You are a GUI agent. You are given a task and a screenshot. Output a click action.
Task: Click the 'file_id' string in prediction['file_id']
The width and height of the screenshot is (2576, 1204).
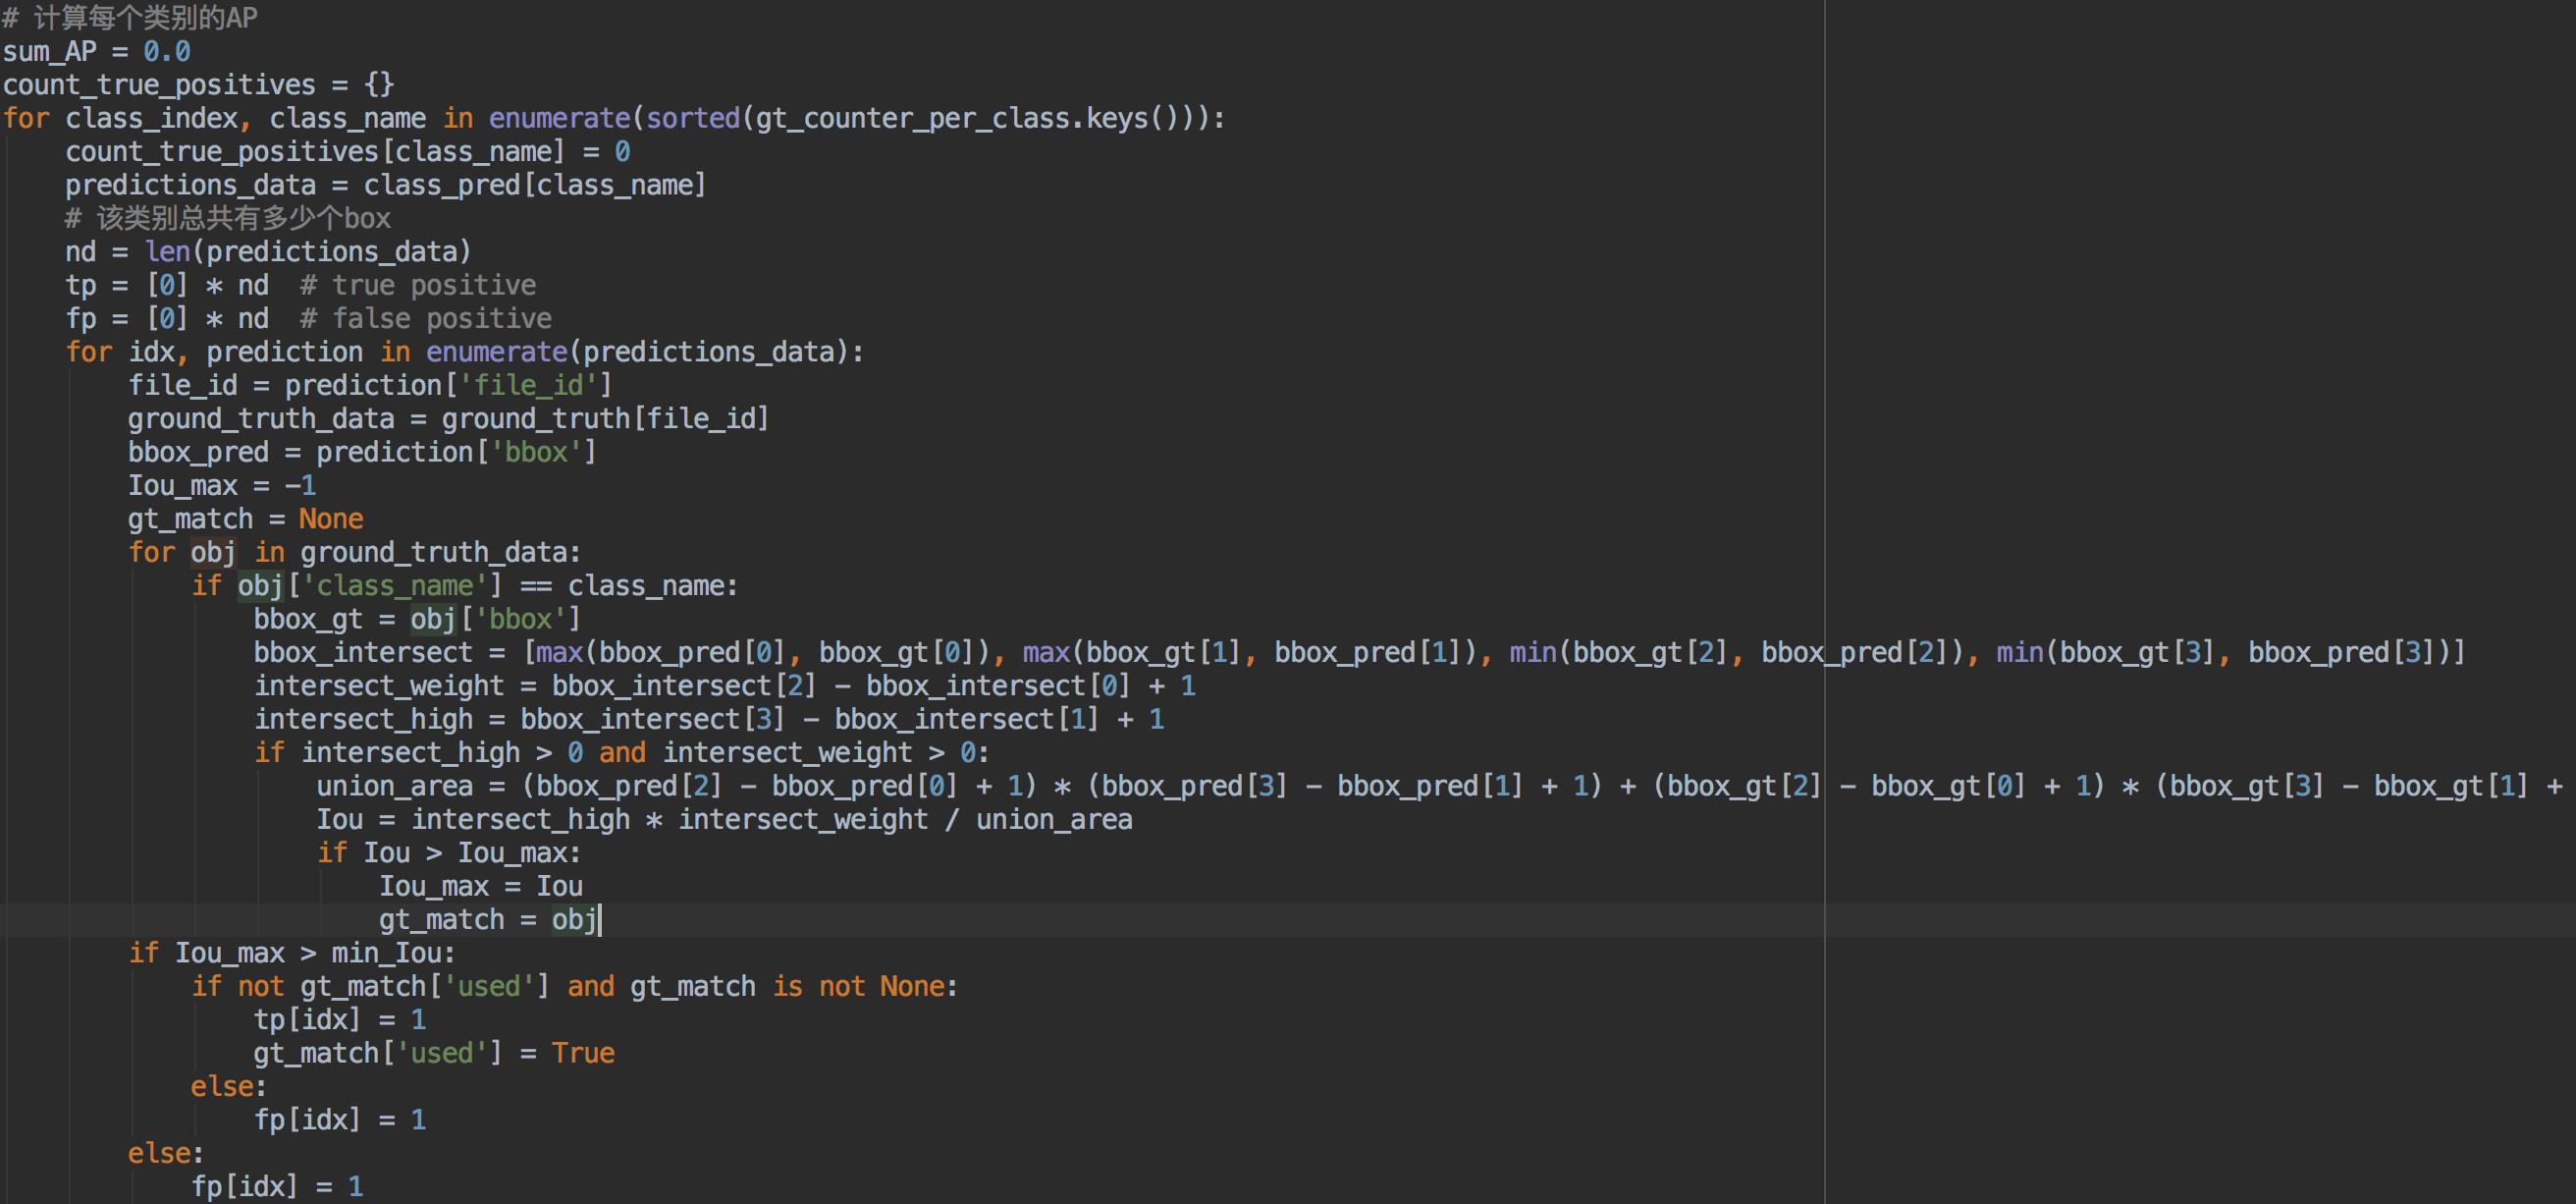click(x=528, y=385)
